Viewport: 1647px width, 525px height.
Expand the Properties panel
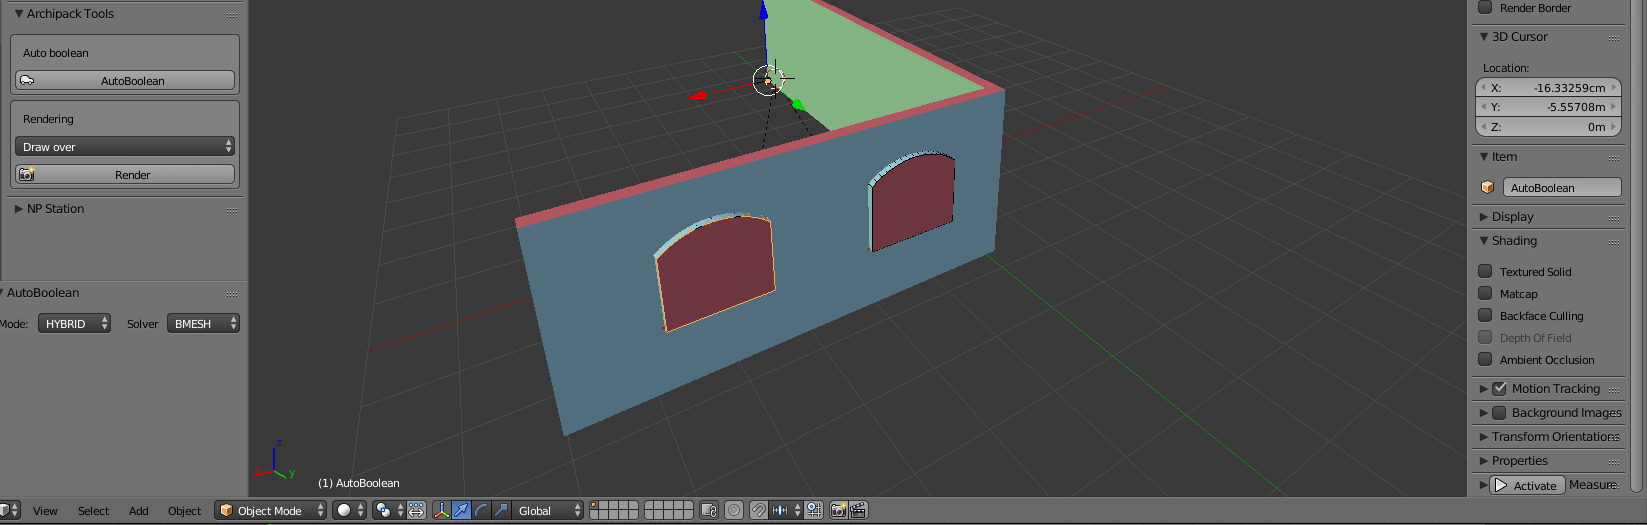1484,461
